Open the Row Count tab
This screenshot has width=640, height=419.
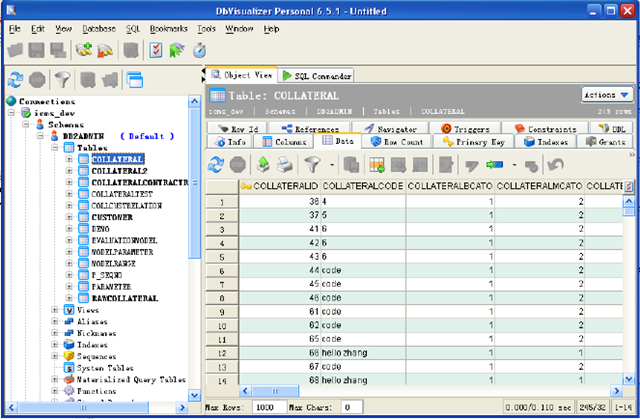tap(397, 142)
